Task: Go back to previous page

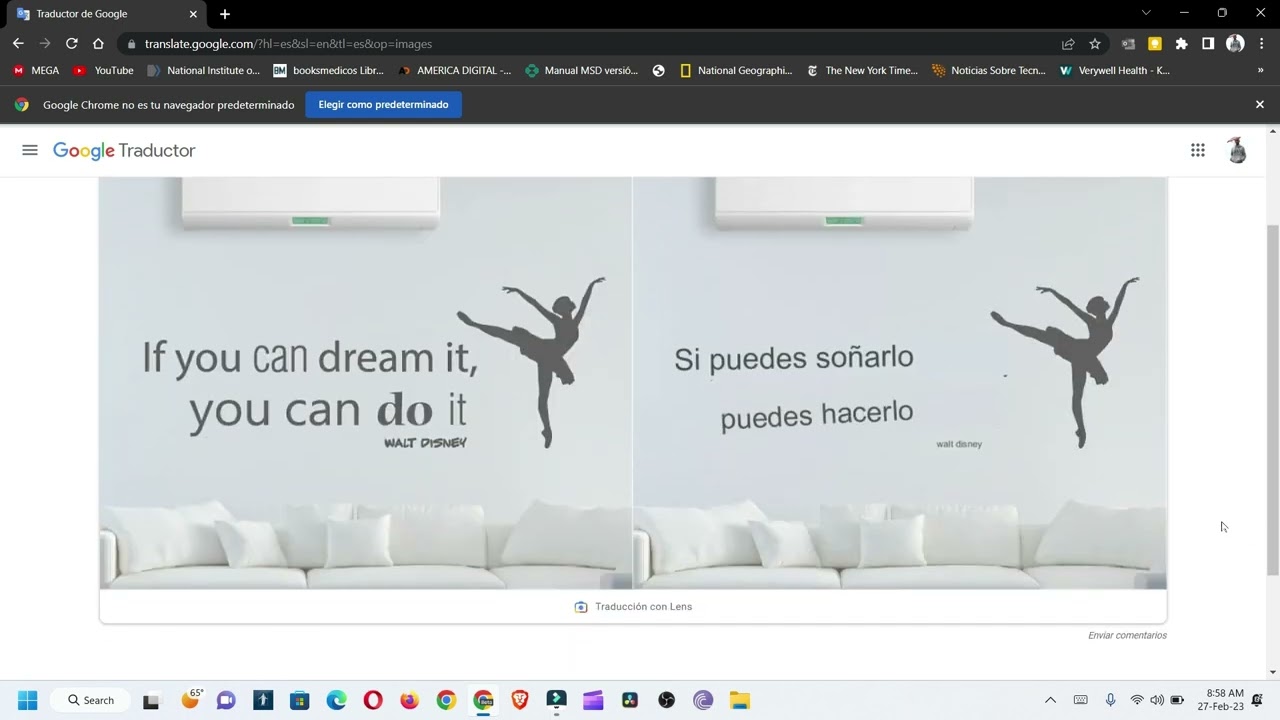Action: 18,44
